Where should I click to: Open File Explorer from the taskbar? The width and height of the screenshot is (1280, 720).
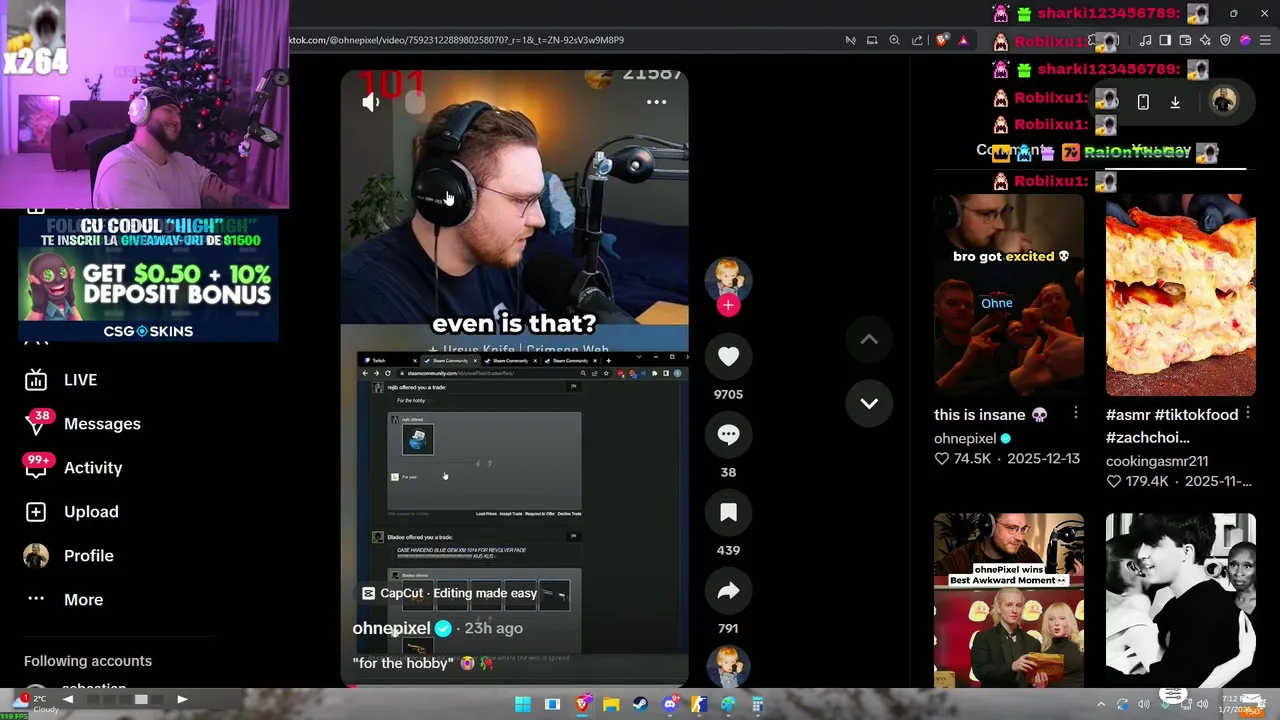610,705
